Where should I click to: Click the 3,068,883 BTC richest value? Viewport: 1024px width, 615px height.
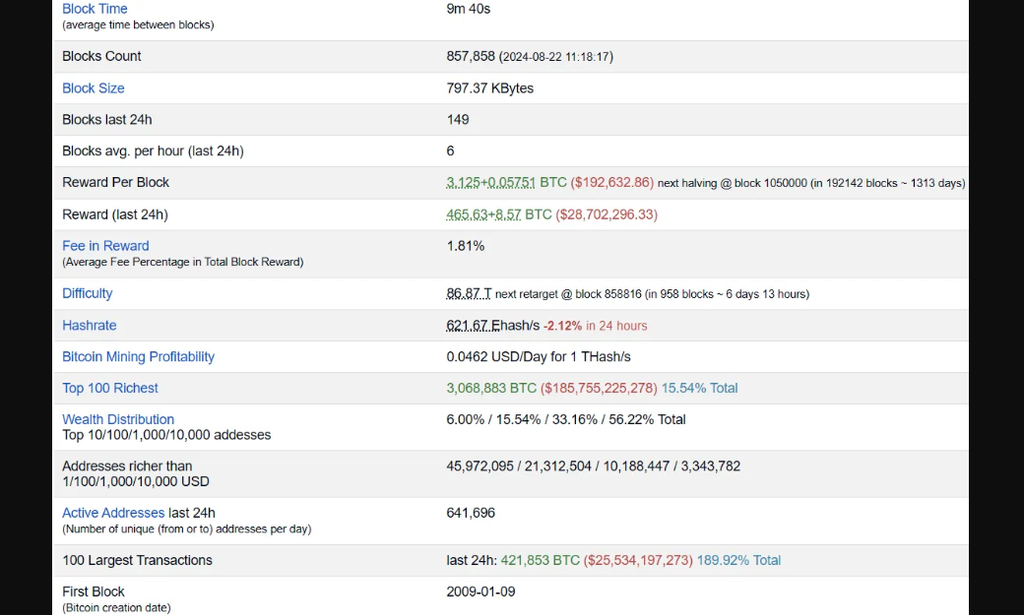(x=492, y=388)
